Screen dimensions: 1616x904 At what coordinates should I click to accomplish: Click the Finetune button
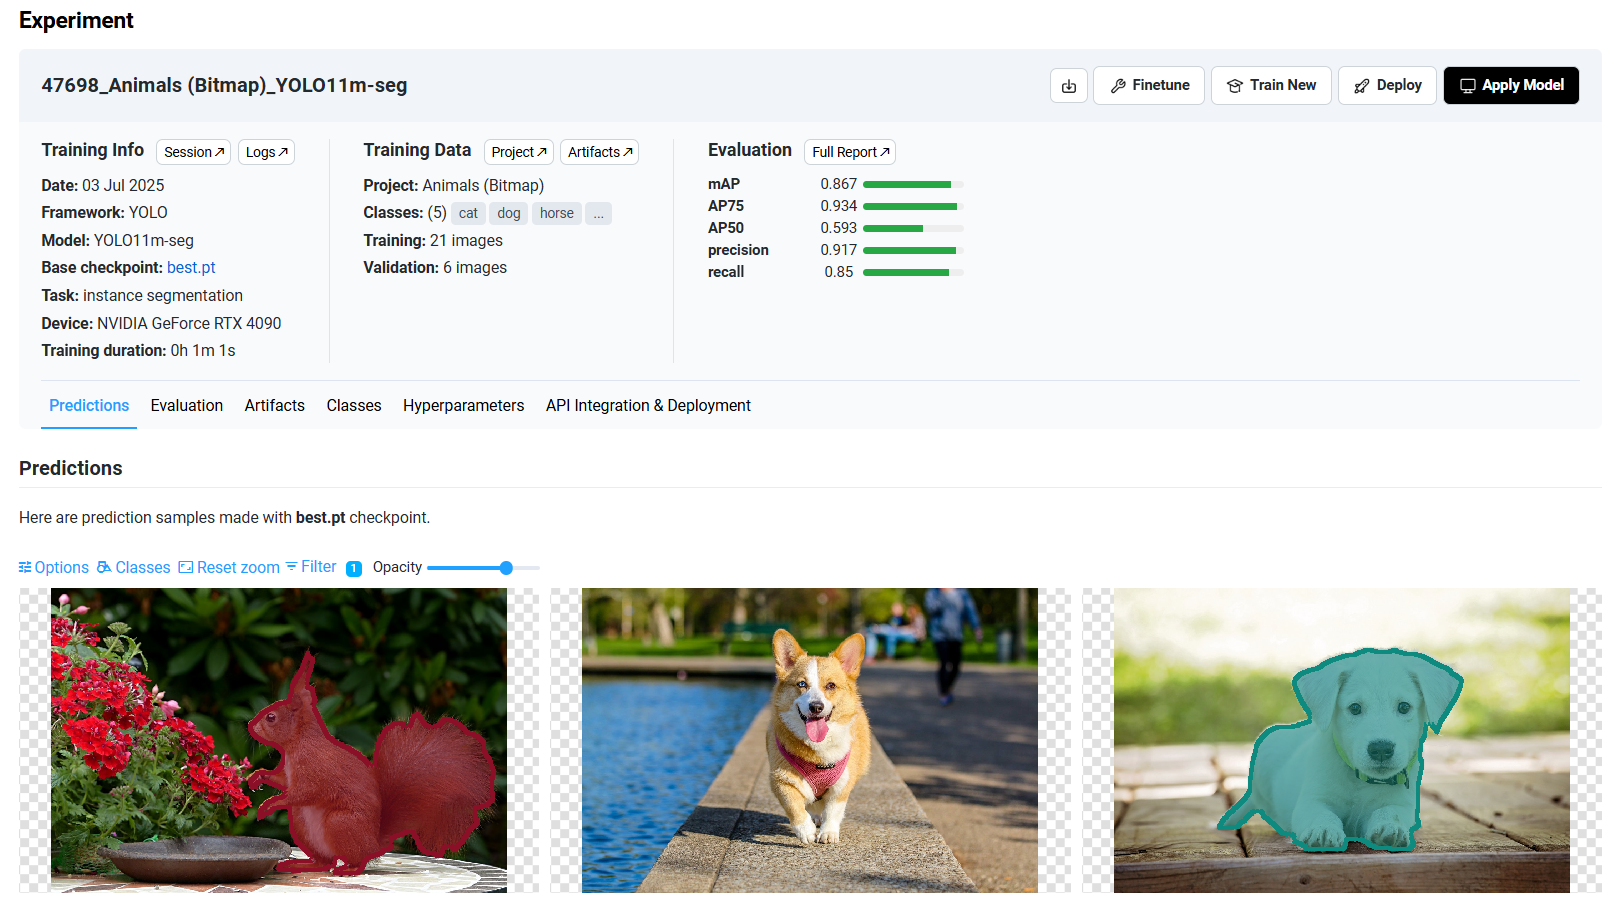[1149, 86]
